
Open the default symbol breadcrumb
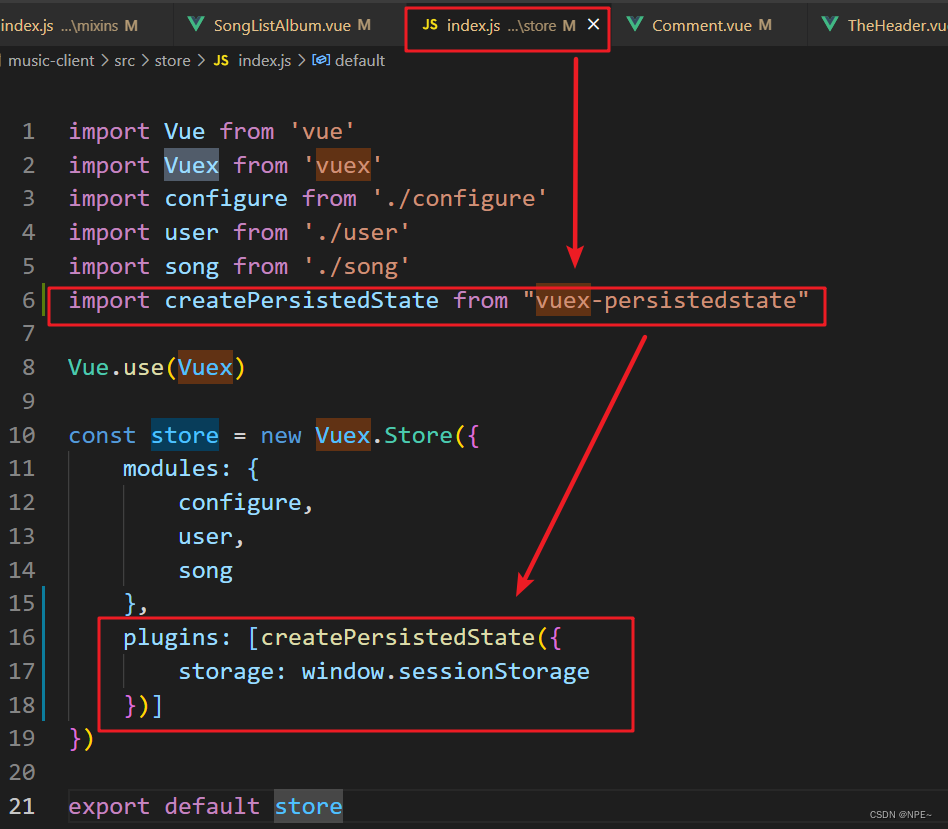click(360, 60)
